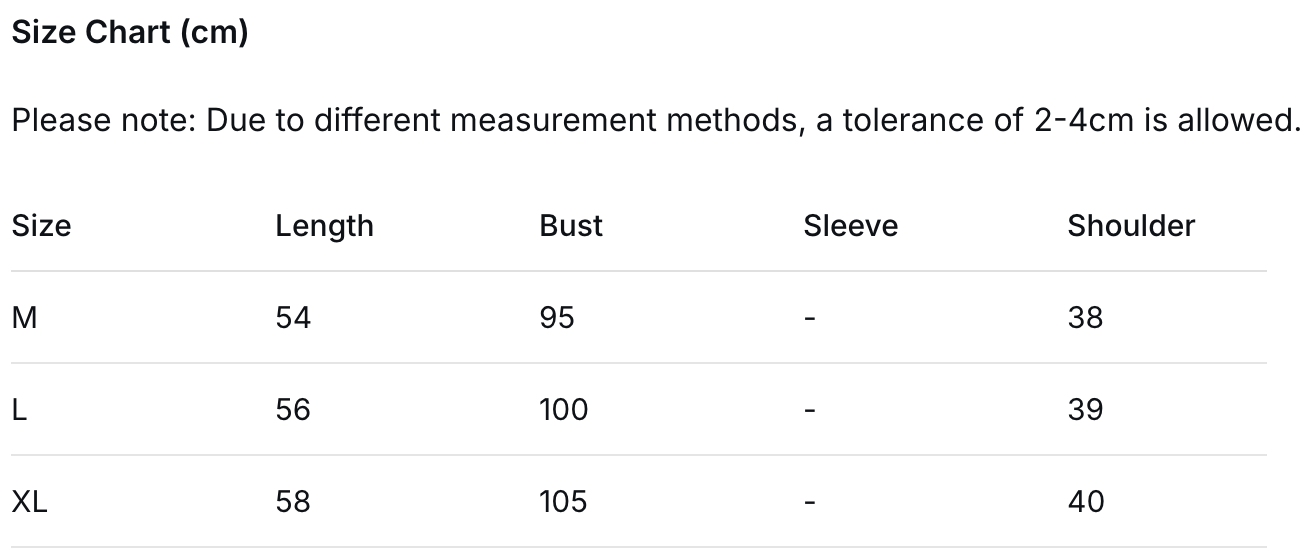Click length value 58 in XL row
Screen dimensions: 1316x556
pyautogui.click(x=293, y=501)
